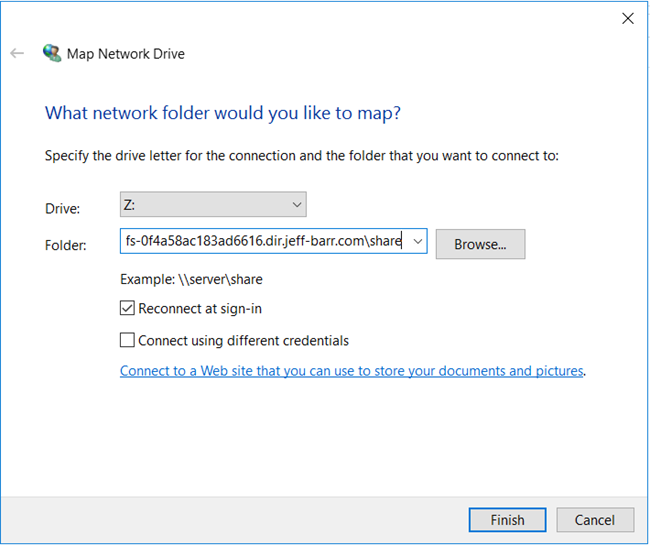Click the Connect using different credentials label text
Image resolution: width=650 pixels, height=546 pixels.
(x=243, y=340)
